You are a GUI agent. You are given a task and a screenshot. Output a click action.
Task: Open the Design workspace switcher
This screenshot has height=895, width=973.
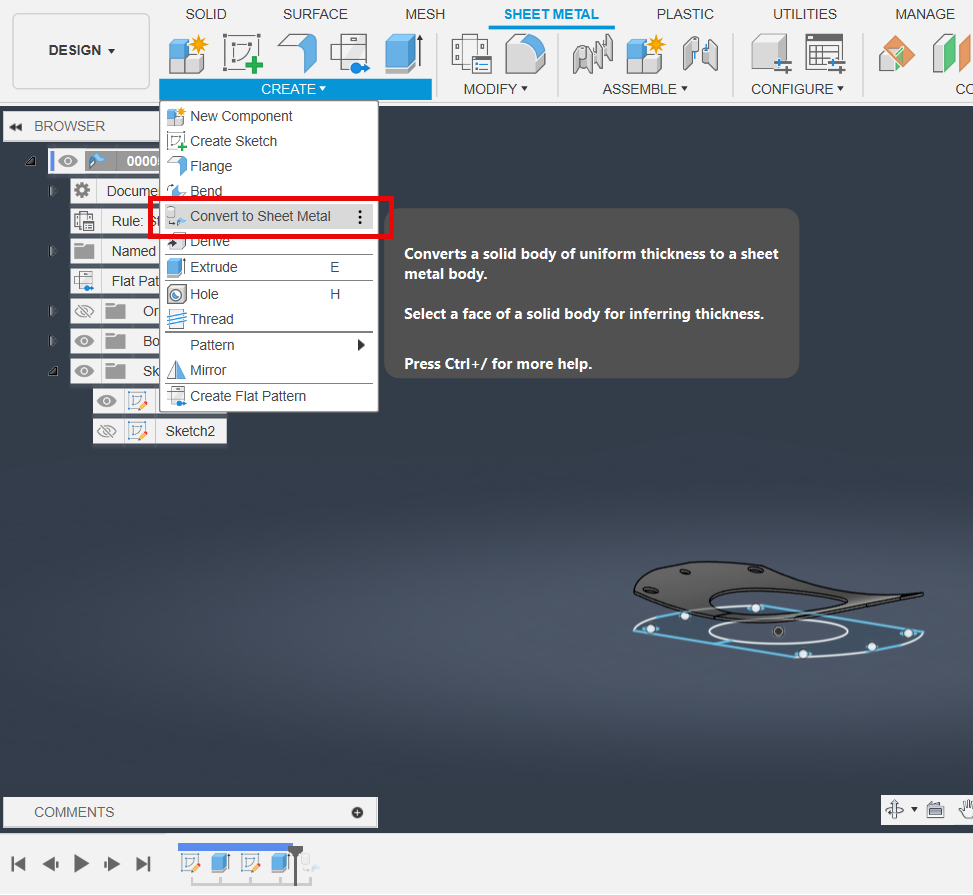point(80,50)
